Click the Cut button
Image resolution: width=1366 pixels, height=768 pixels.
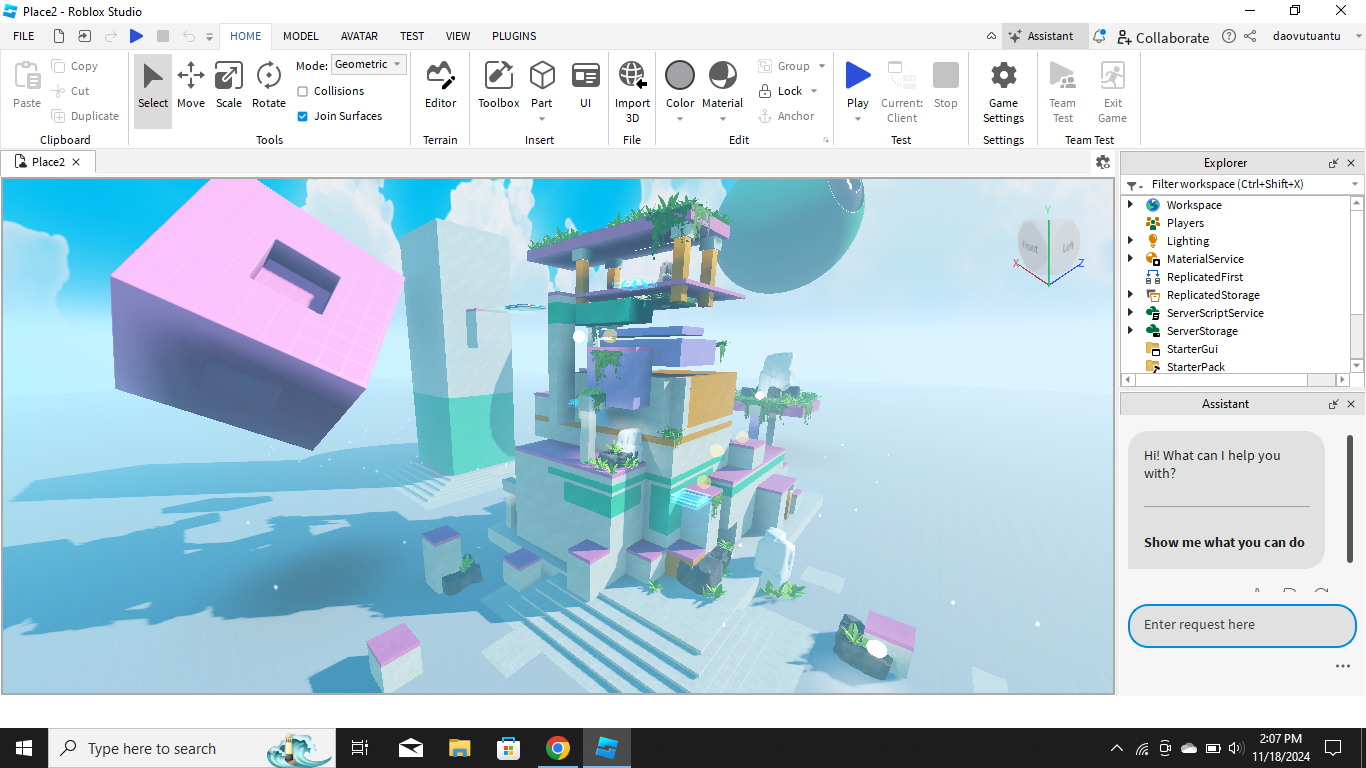(70, 91)
